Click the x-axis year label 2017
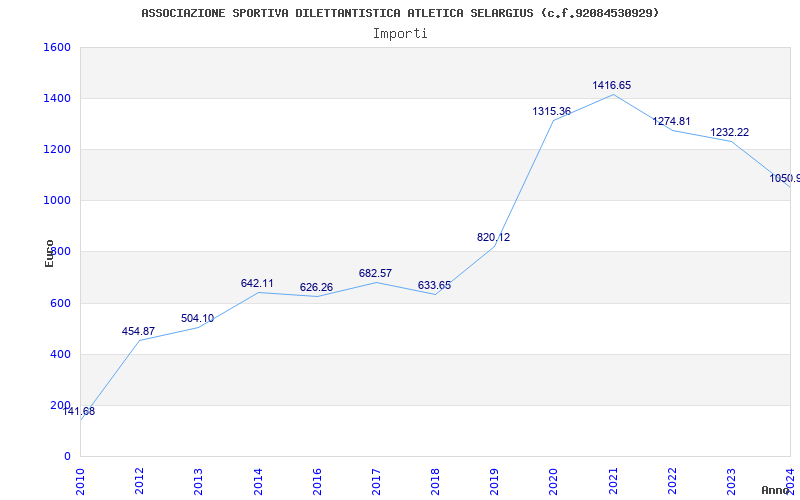The image size is (800, 500). tap(376, 481)
